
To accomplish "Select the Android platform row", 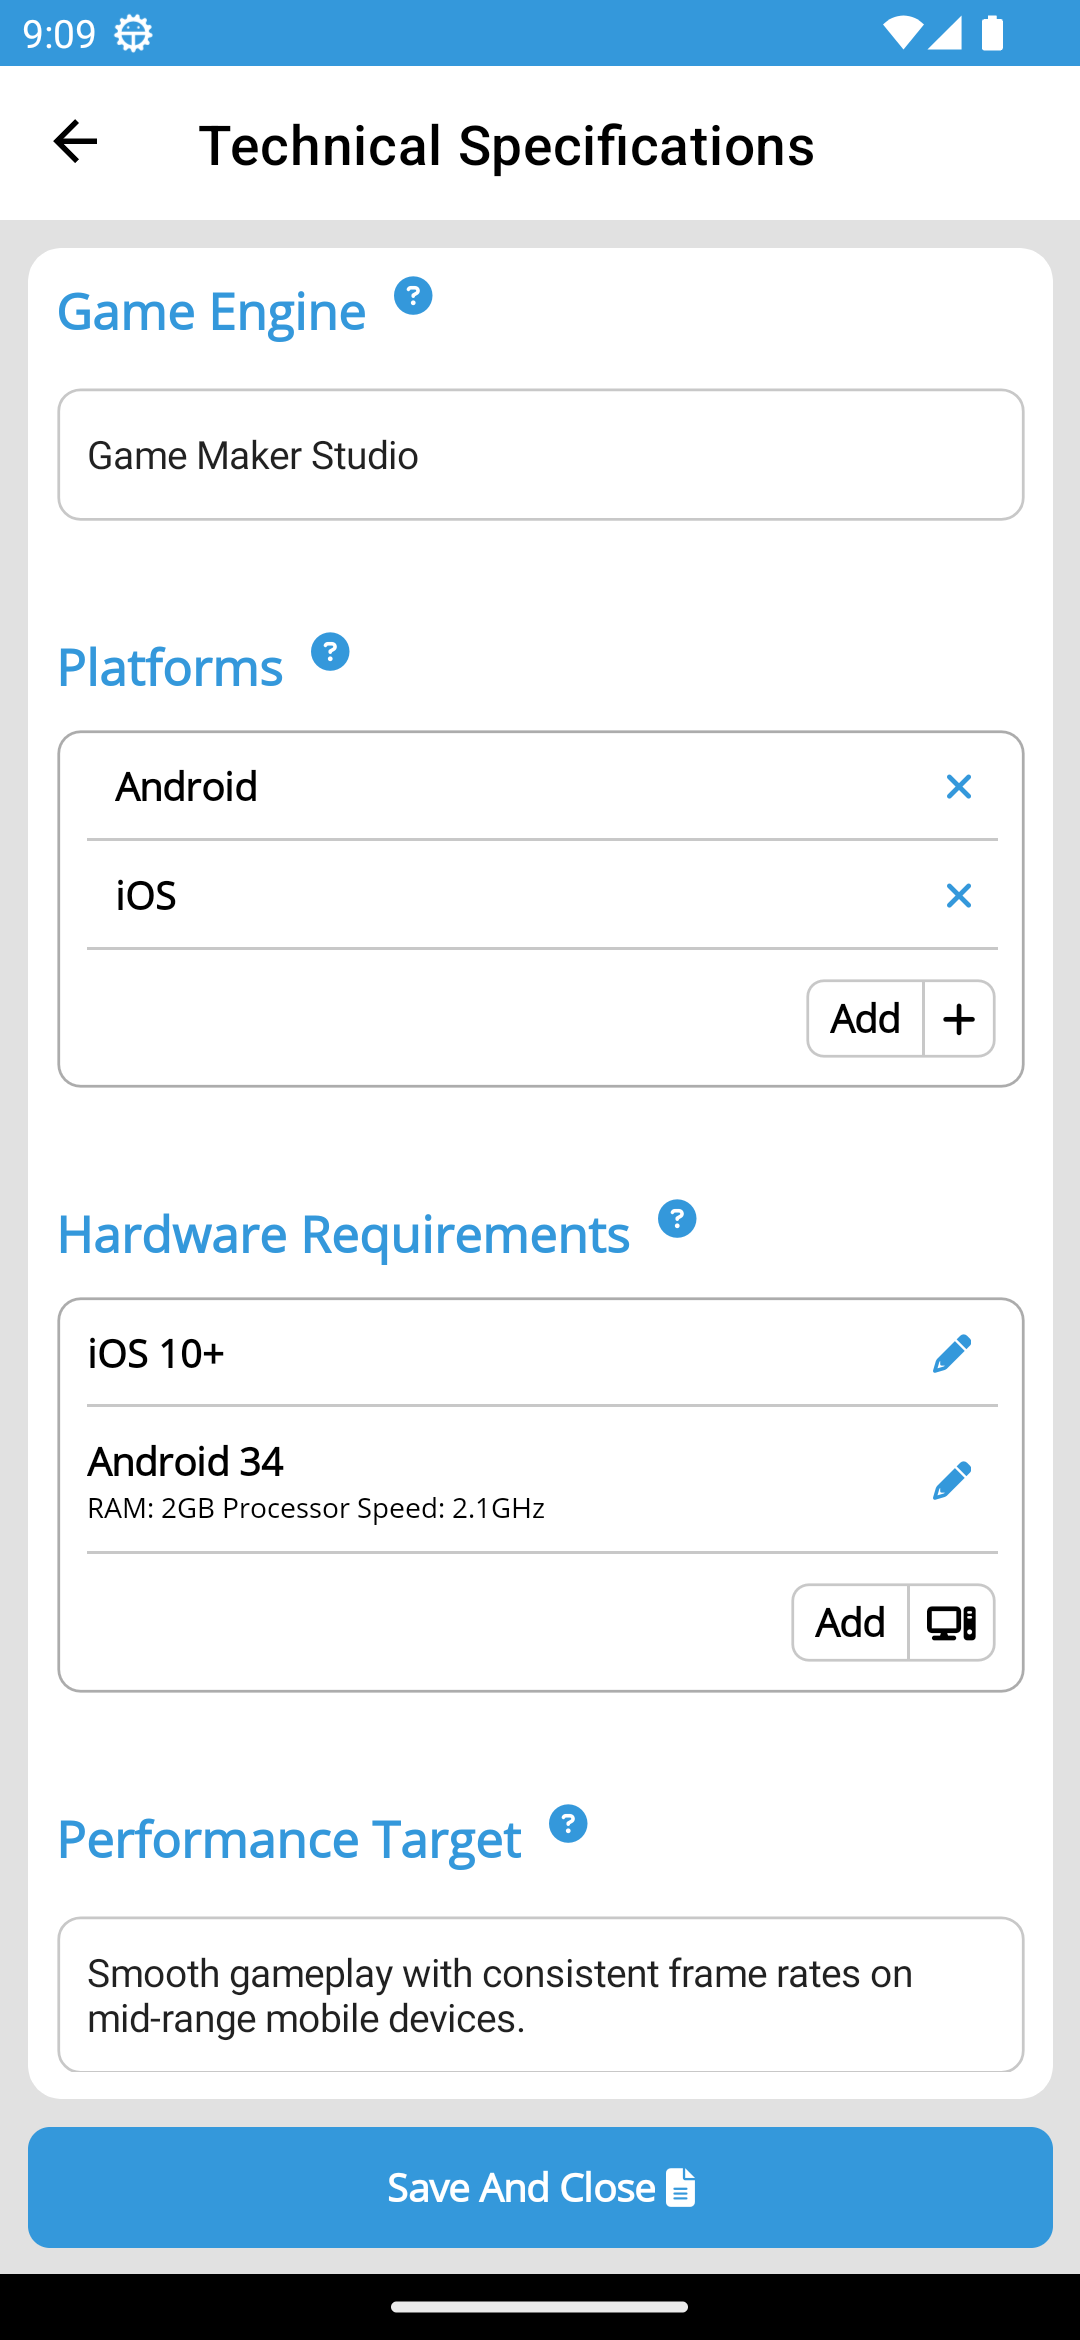I will pos(480,787).
